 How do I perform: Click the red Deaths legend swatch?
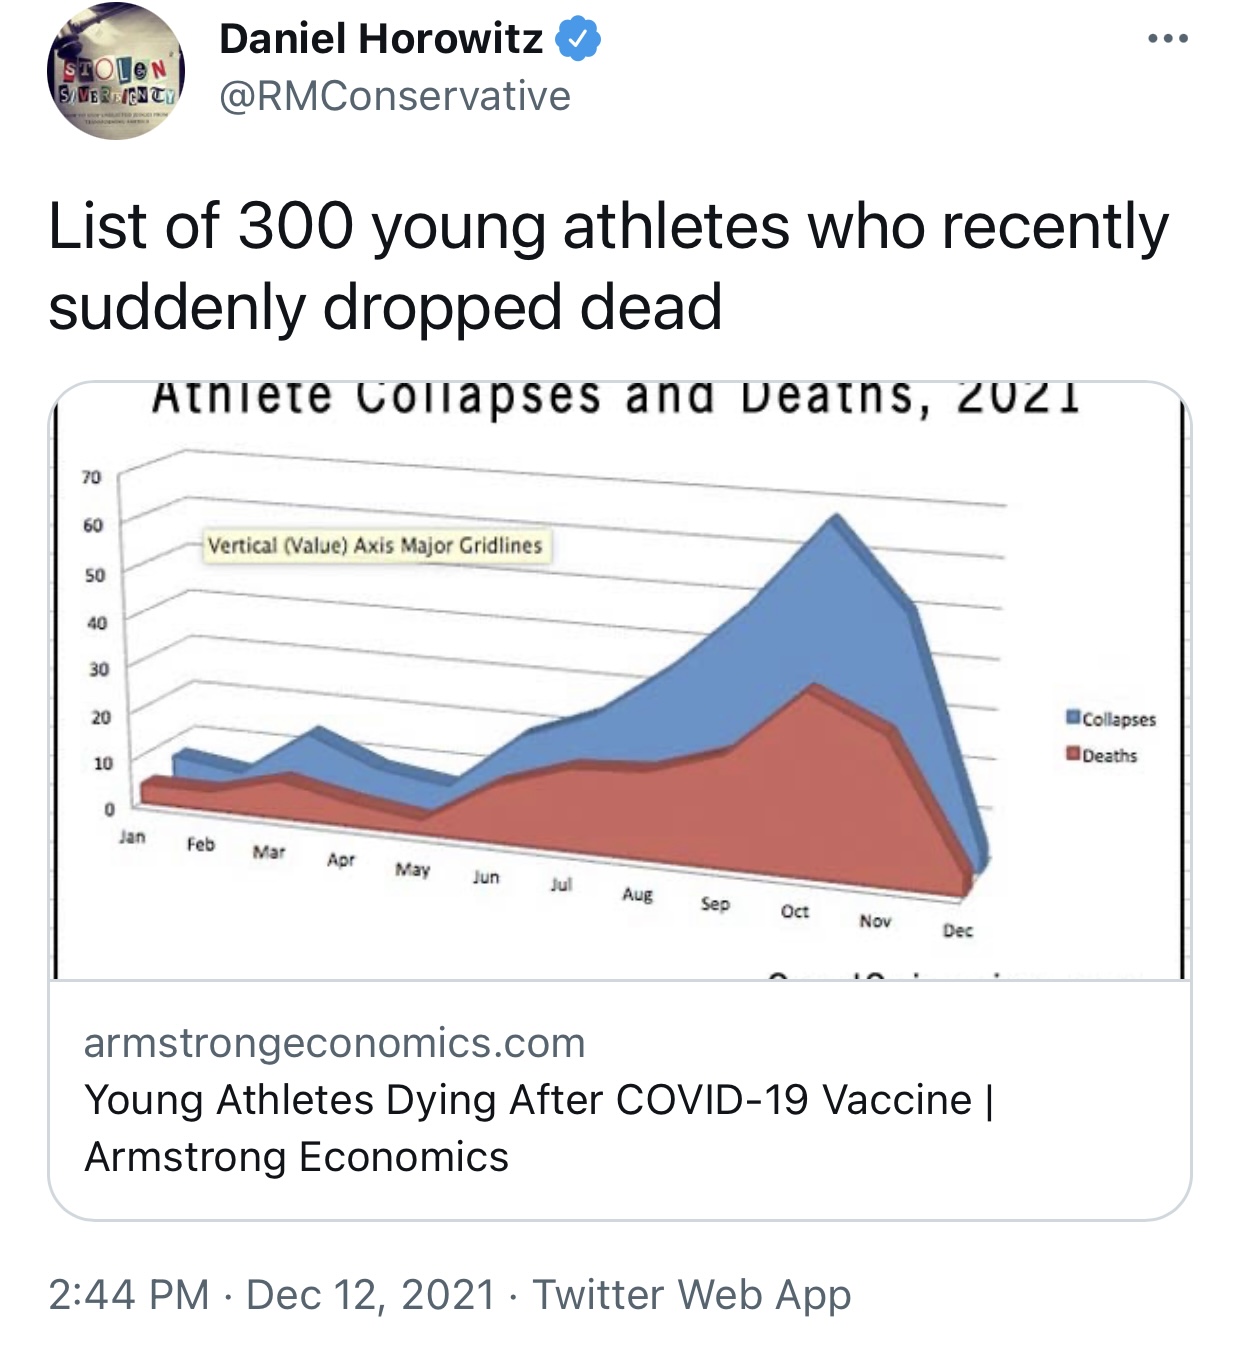(1073, 753)
